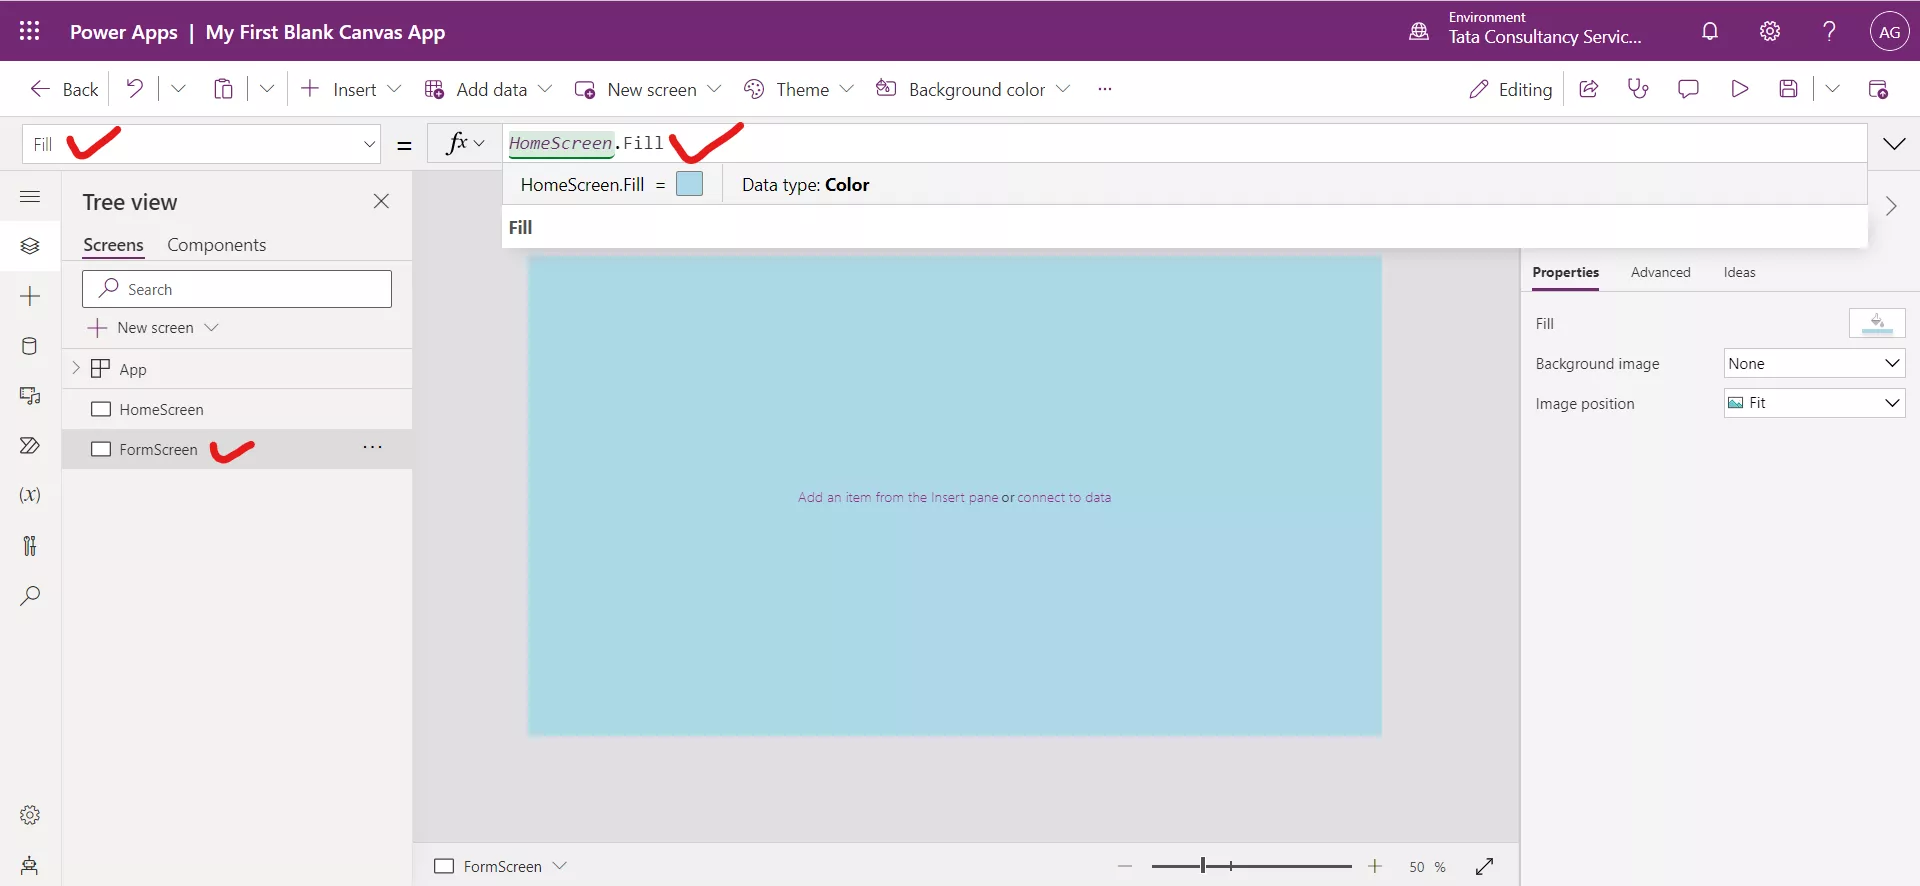1920x886 pixels.
Task: Open the Help question mark
Action: click(1829, 31)
